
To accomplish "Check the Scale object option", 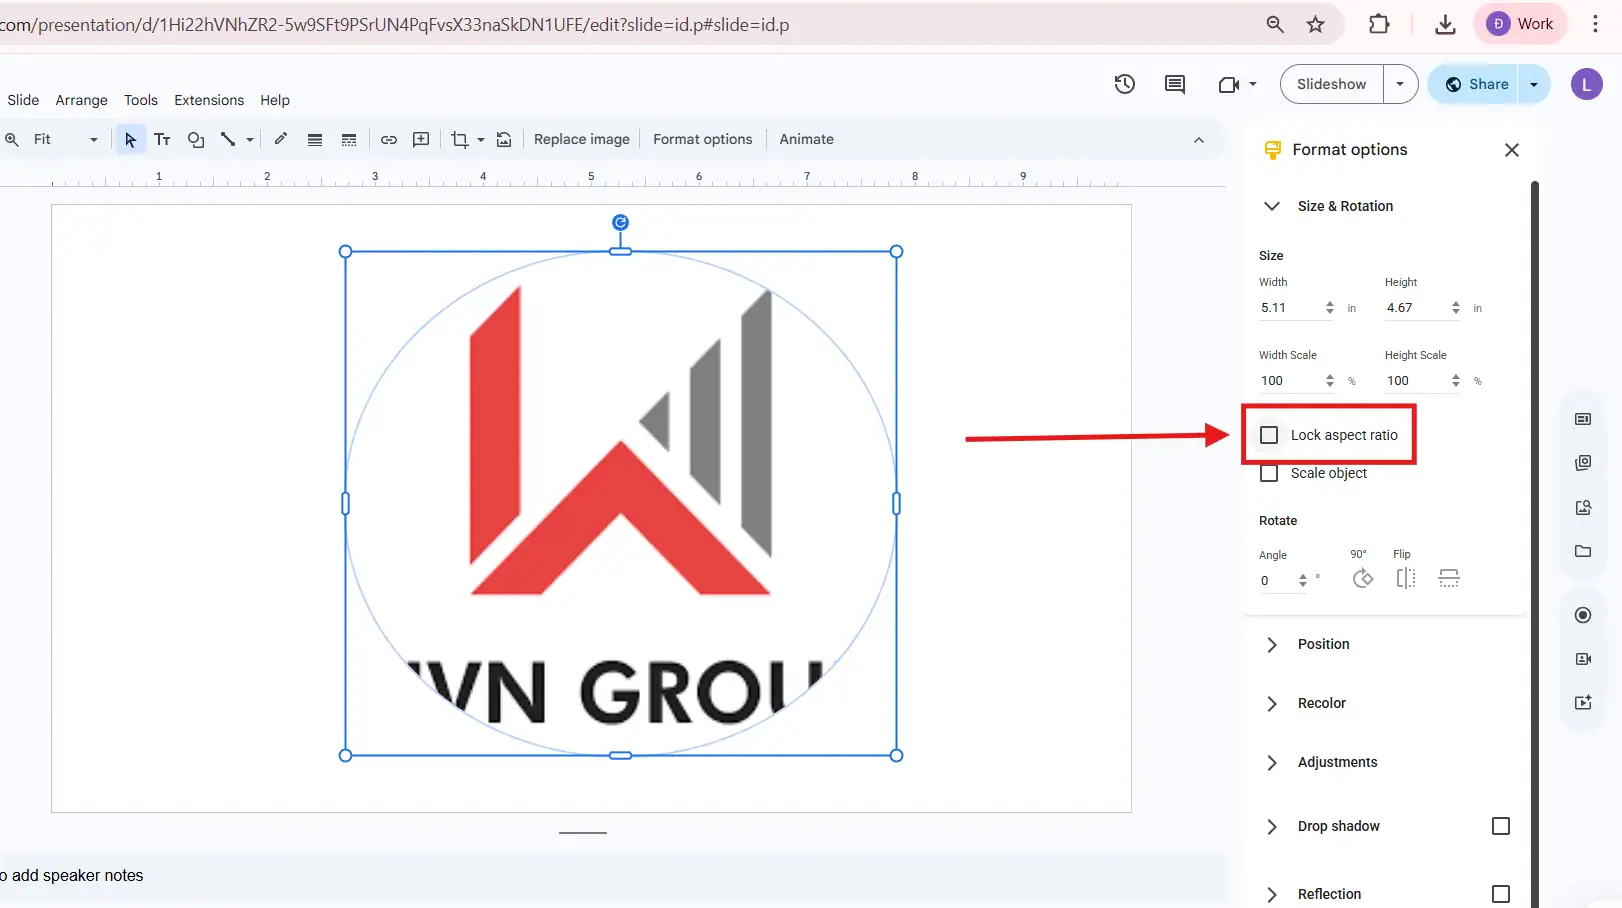I will pyautogui.click(x=1269, y=472).
